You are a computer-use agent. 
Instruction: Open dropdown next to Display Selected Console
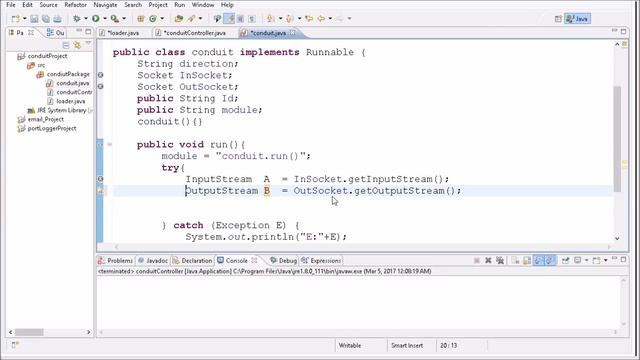pos(587,260)
